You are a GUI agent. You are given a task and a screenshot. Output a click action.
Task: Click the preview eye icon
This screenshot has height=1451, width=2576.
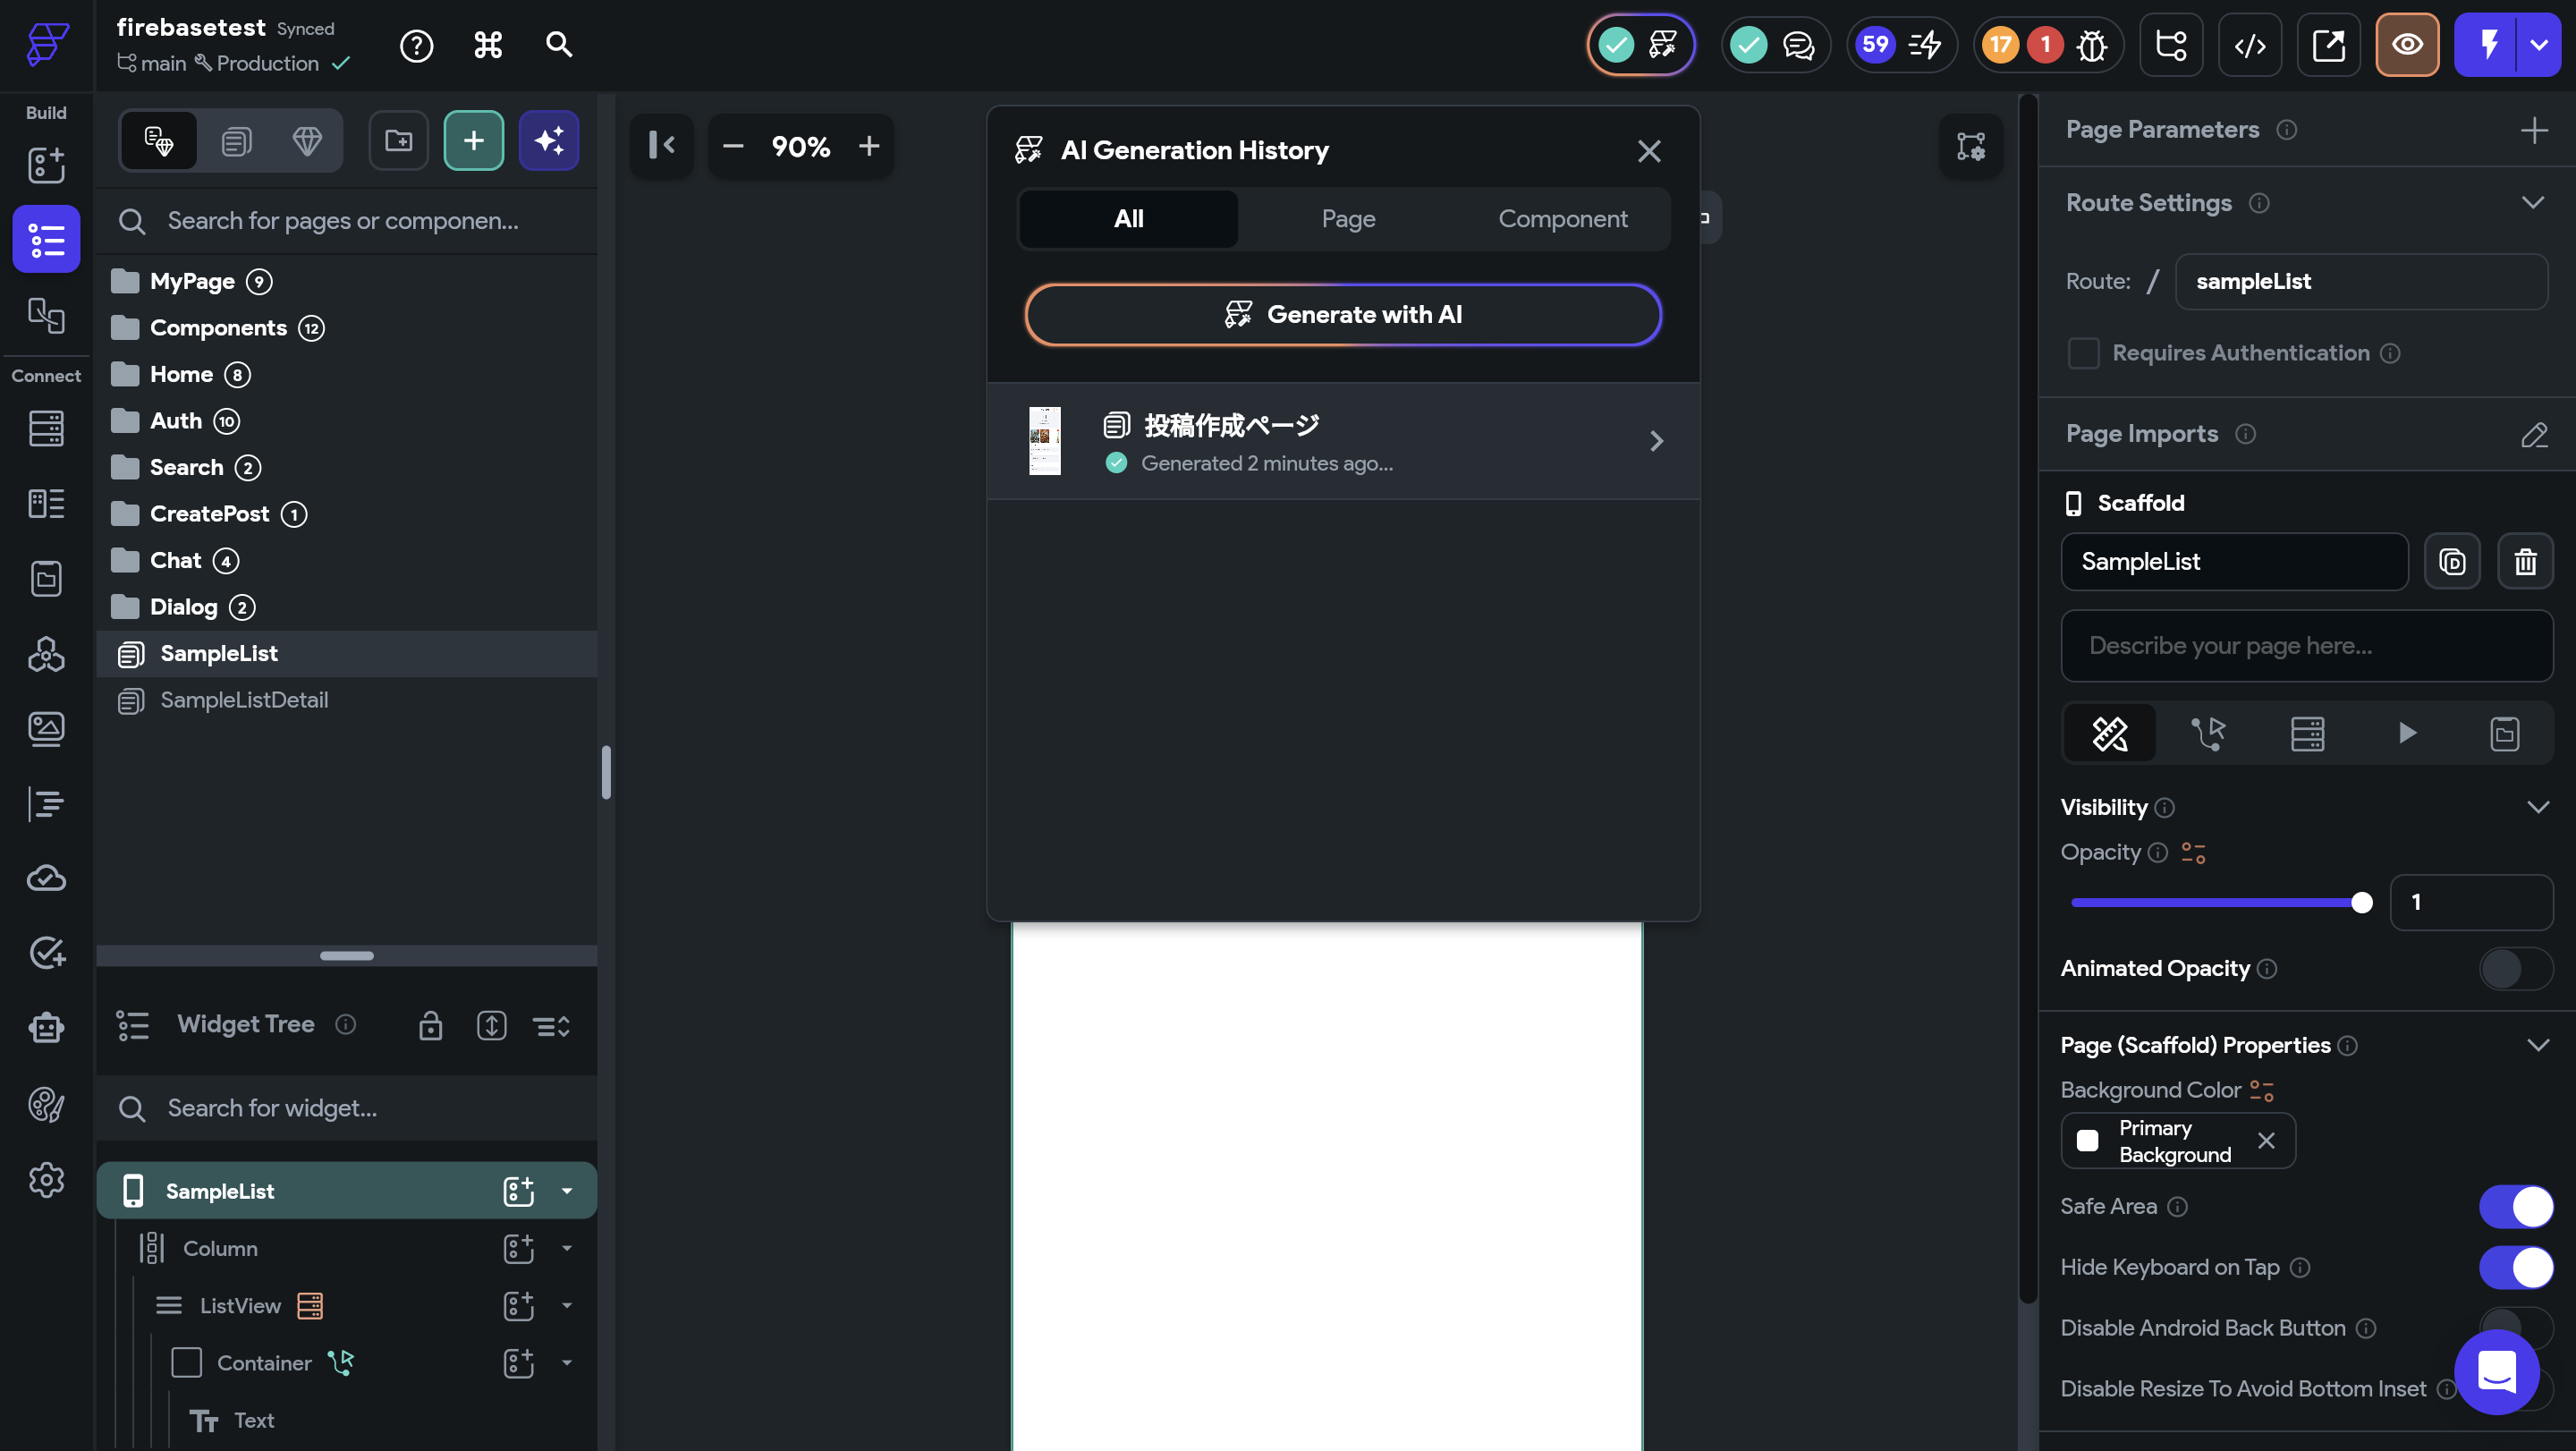pyautogui.click(x=2406, y=45)
